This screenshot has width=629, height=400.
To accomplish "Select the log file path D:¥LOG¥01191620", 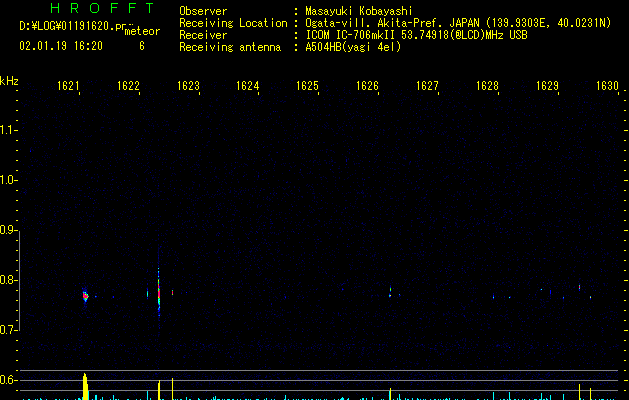I will tap(72, 26).
